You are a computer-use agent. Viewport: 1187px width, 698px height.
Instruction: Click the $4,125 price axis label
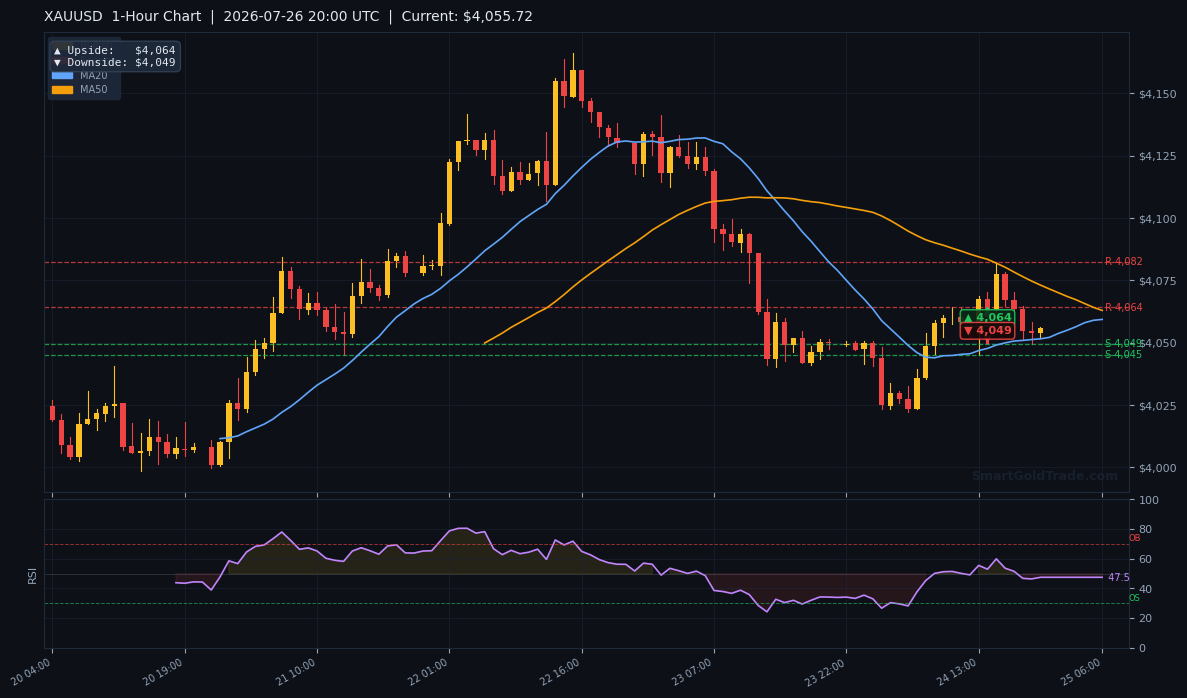[x=1157, y=156]
